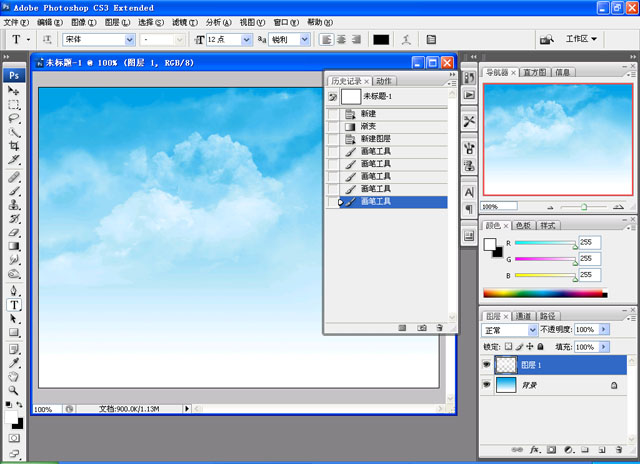This screenshot has width=640, height=464.
Task: Create new fill or adjustment layer
Action: [569, 450]
